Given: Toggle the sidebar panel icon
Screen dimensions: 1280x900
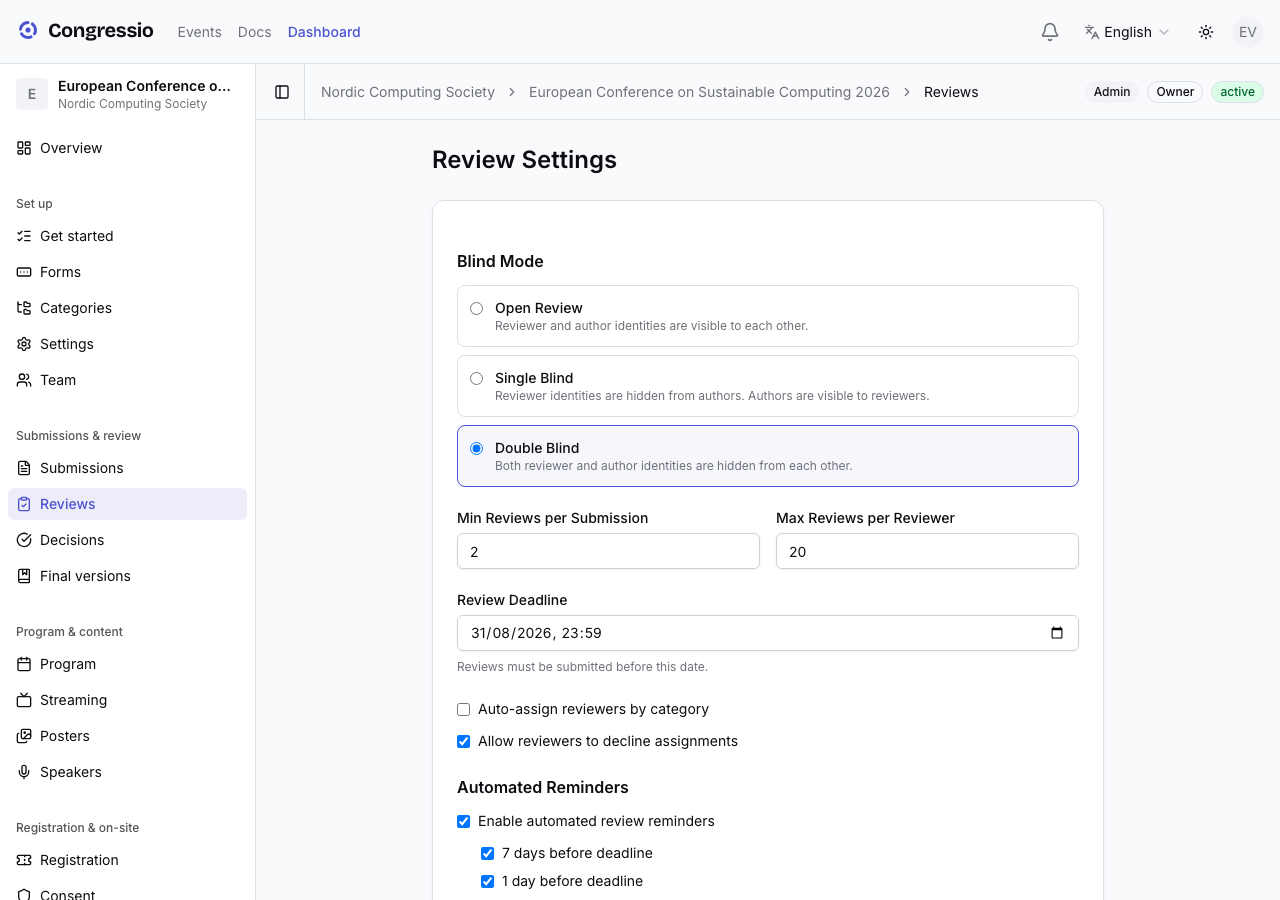Looking at the screenshot, I should (282, 92).
